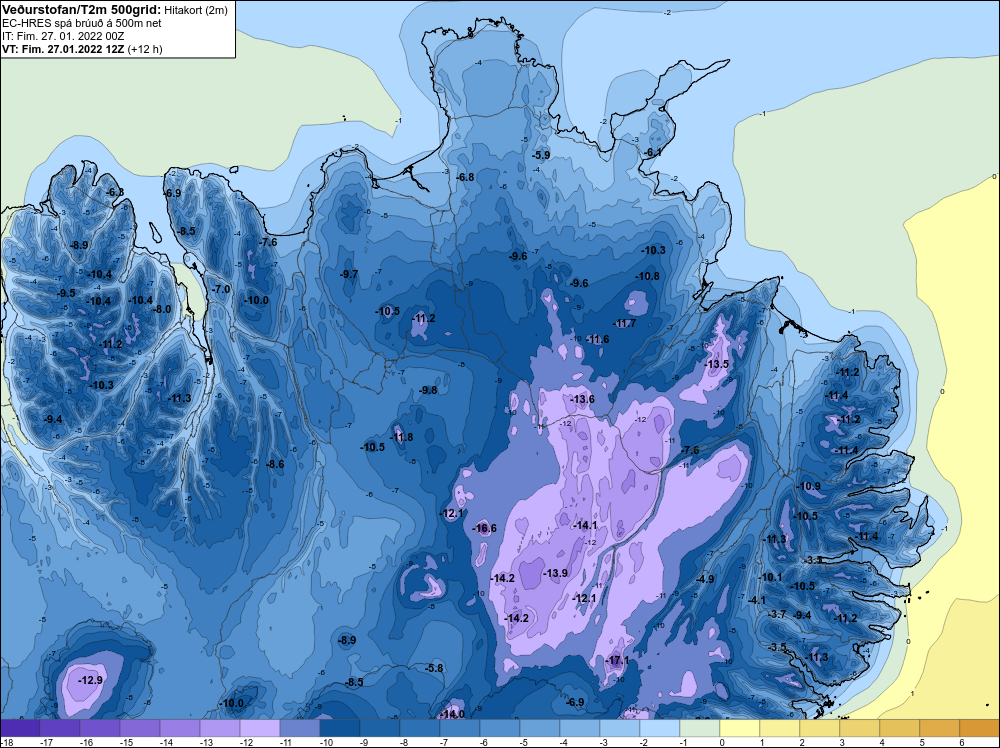This screenshot has width=1000, height=748.
Task: Select the legend swatch between -2 and -1
Action: click(x=659, y=728)
